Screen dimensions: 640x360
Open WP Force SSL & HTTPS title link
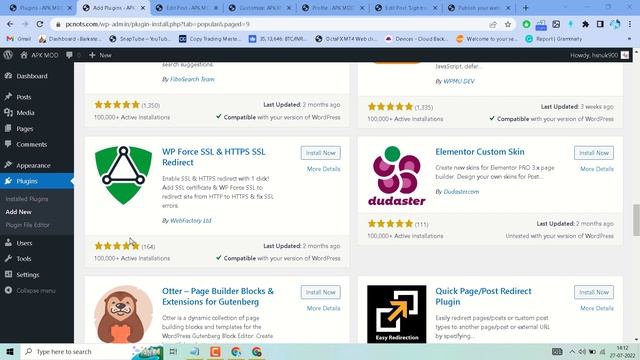pos(213,157)
